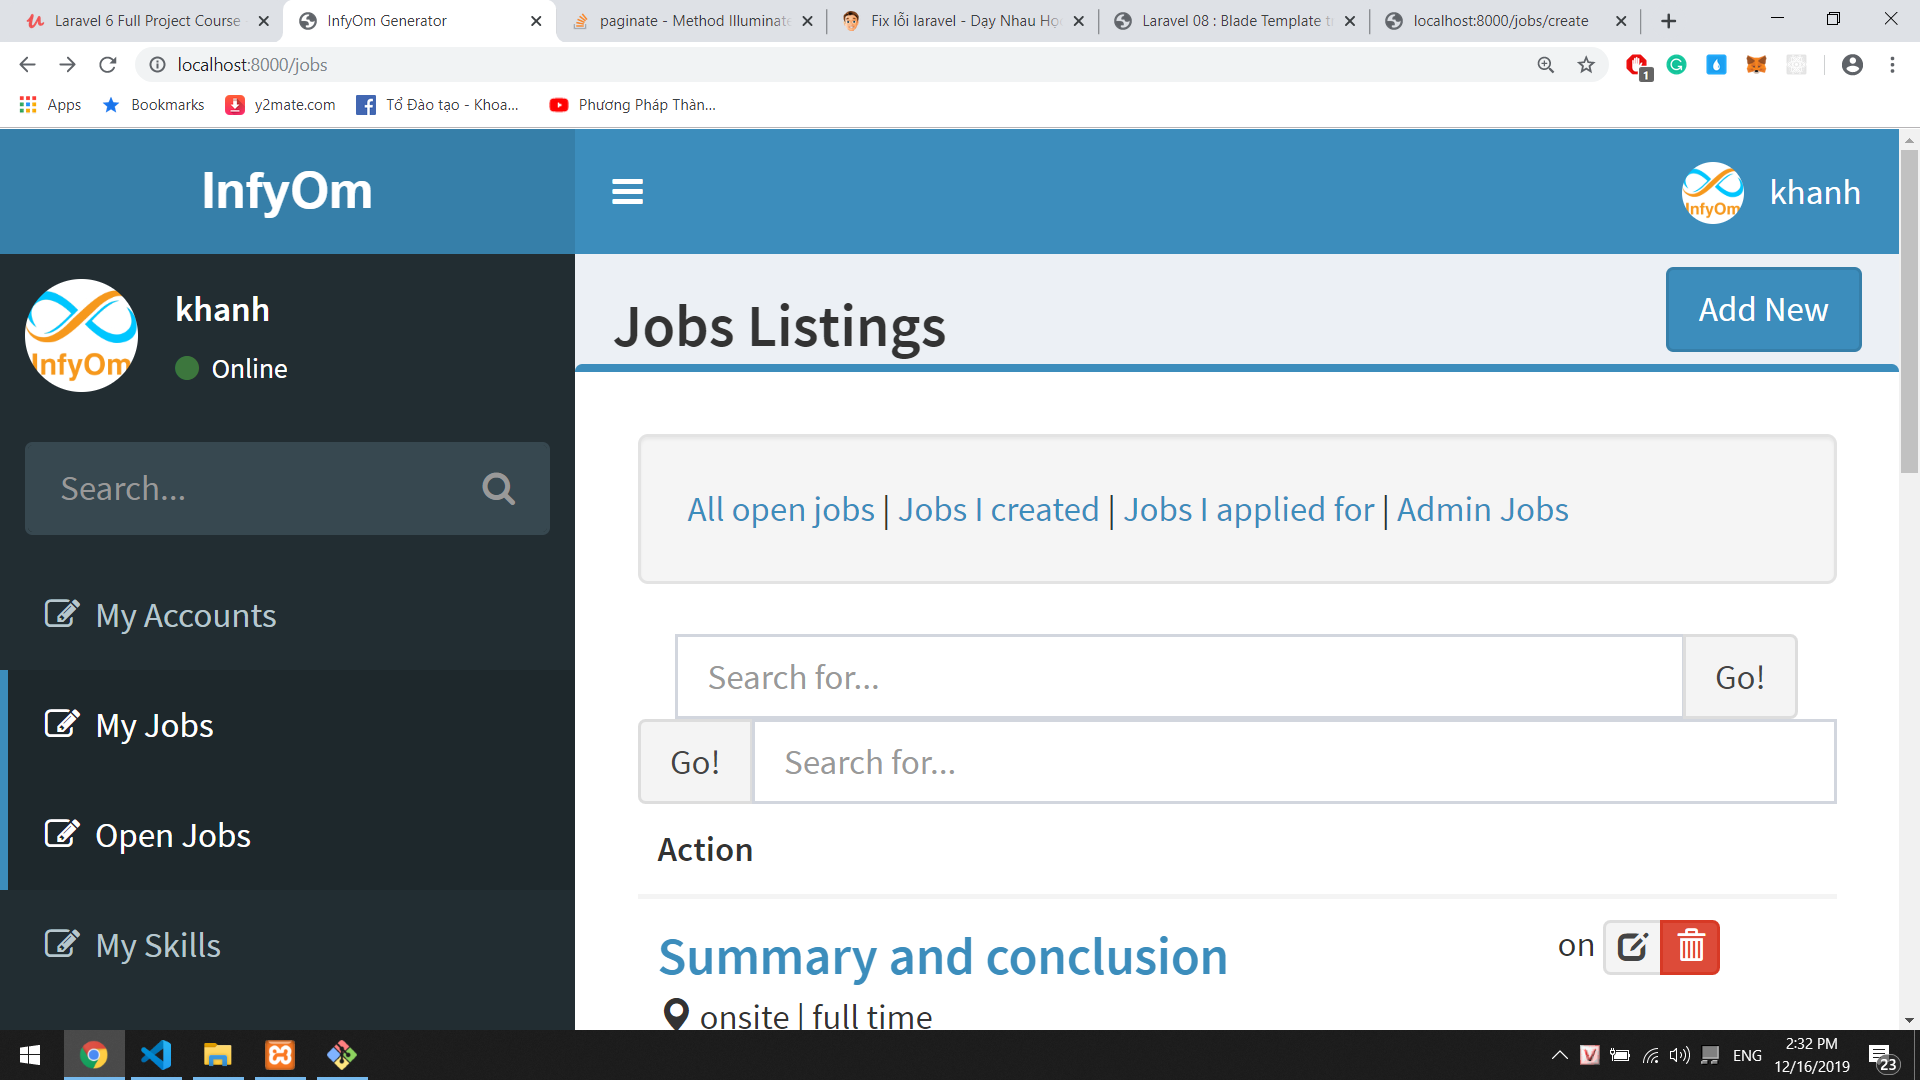The image size is (1920, 1080).
Task: Show hidden system tray icons
Action: (1559, 1055)
